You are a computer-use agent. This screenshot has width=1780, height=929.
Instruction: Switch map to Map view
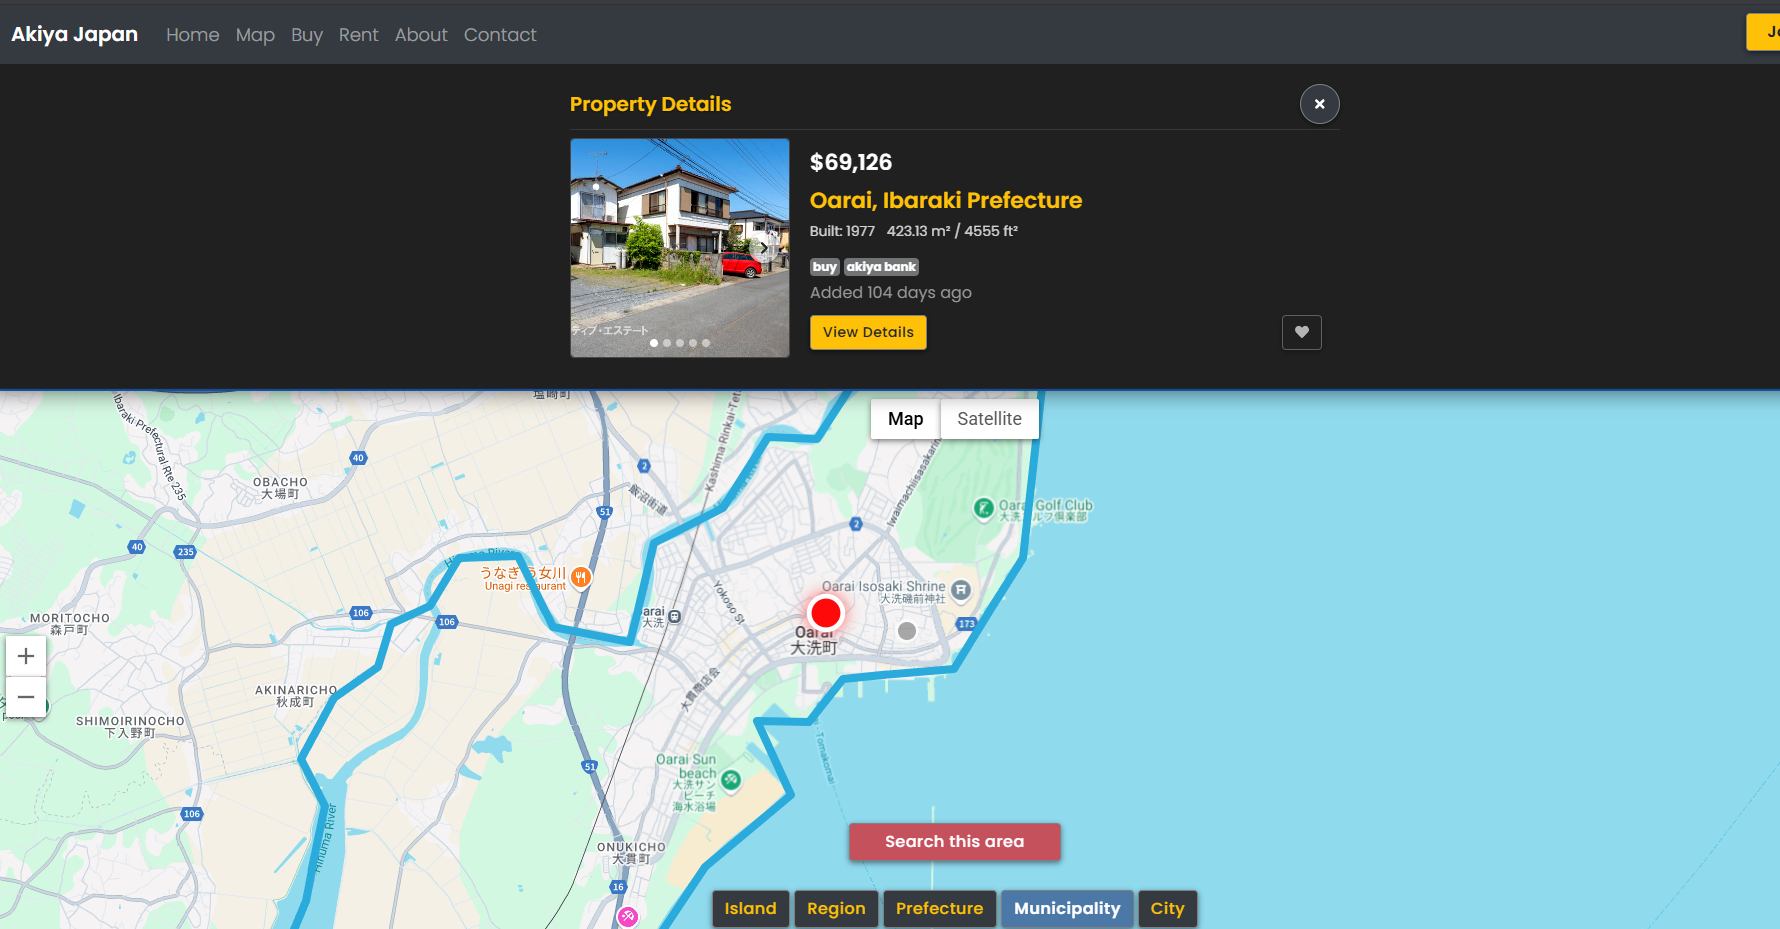coord(905,419)
